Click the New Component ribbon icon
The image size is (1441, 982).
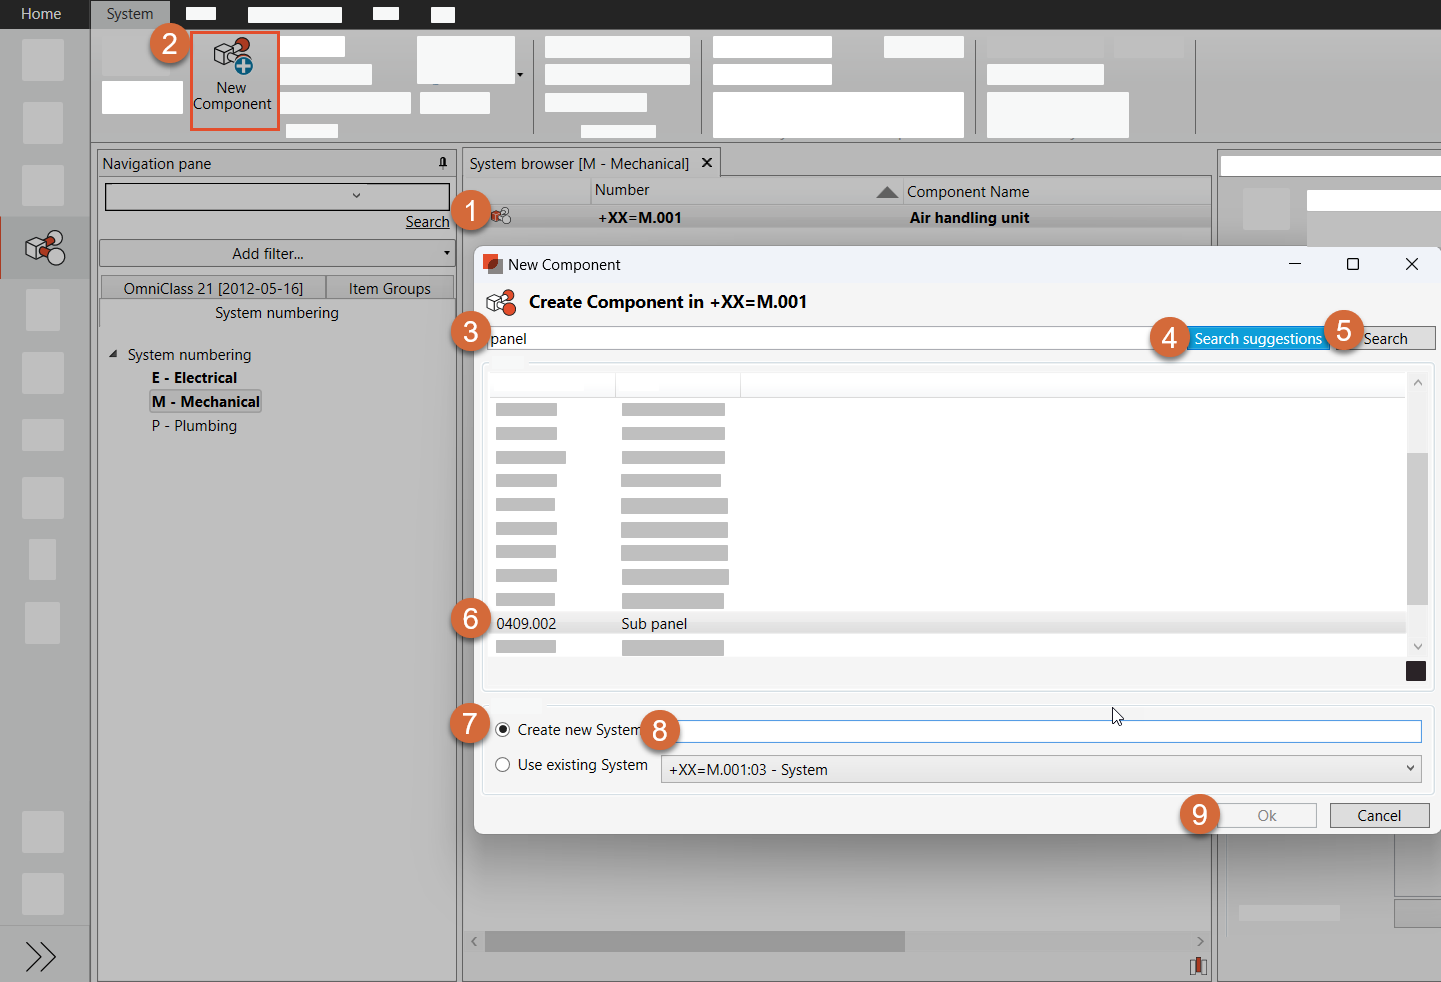[233, 58]
